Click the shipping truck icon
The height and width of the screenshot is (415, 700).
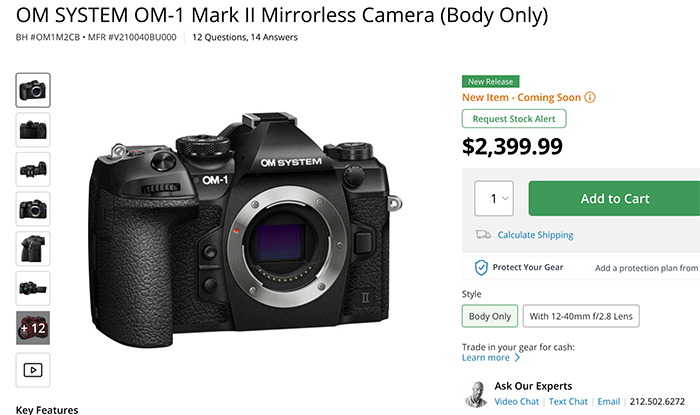pos(483,235)
